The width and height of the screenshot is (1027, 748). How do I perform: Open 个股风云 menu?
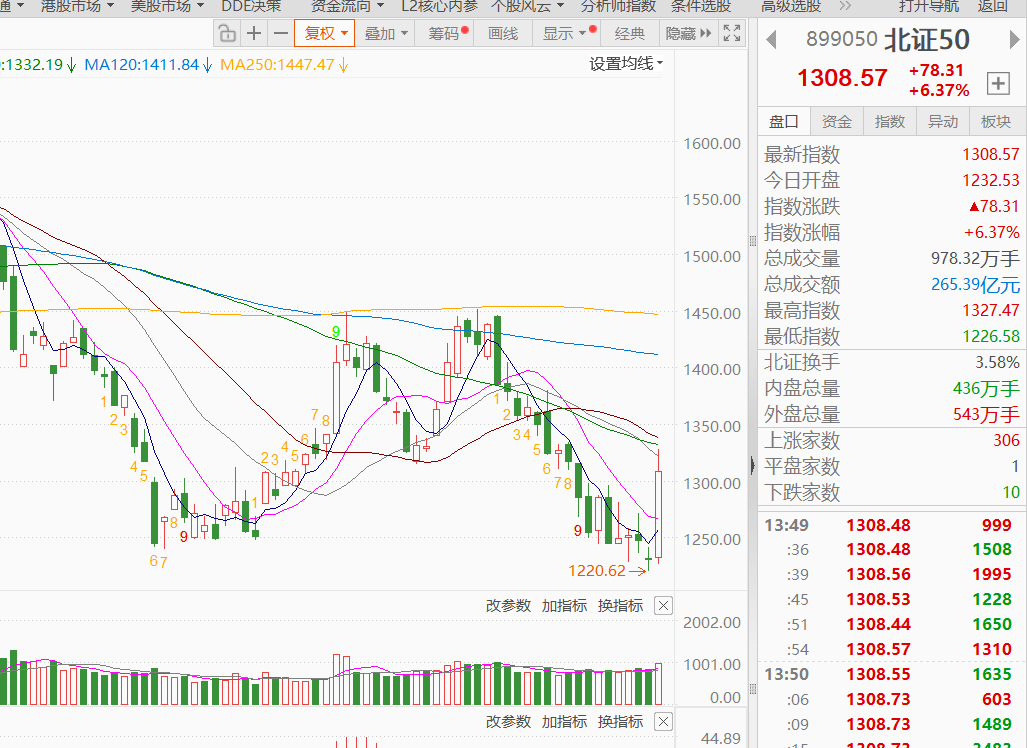coord(528,7)
